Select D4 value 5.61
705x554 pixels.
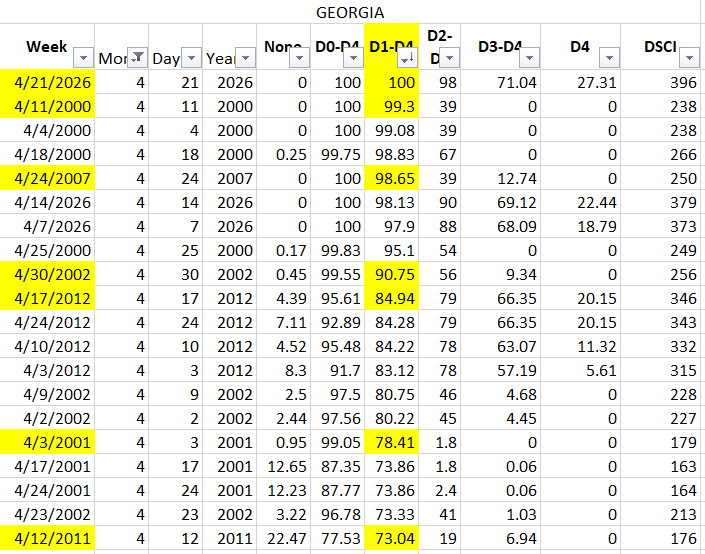pos(581,370)
